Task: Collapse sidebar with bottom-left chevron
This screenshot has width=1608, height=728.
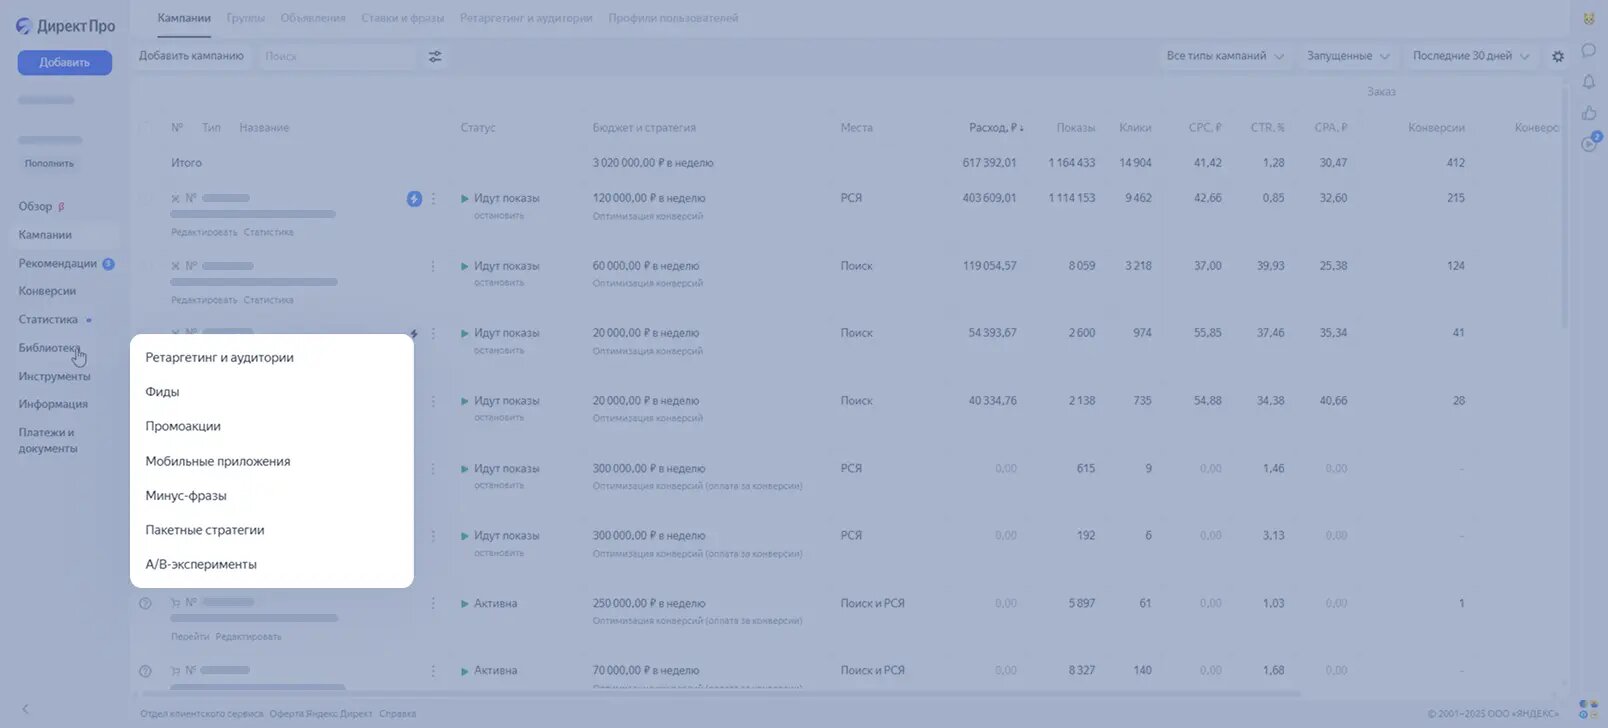Action: click(25, 709)
